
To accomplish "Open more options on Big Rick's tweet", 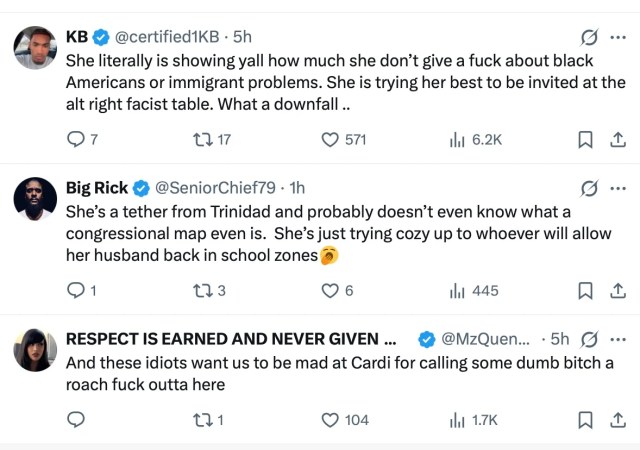I will click(618, 189).
